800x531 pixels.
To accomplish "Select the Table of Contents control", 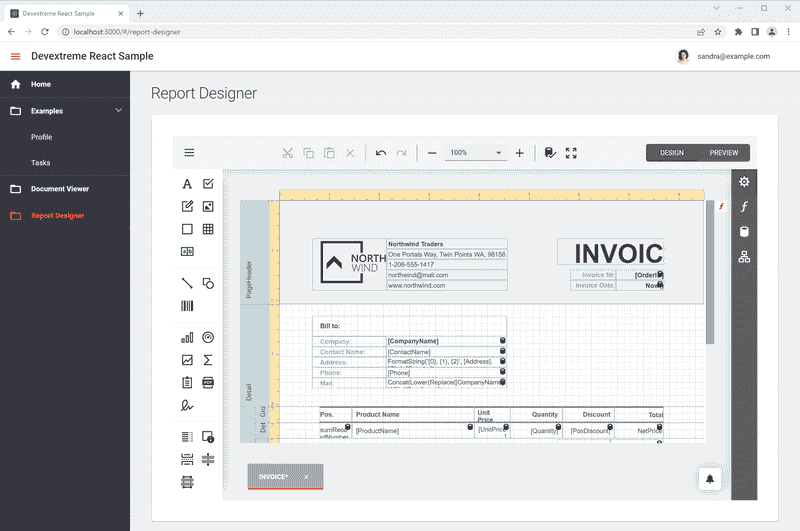I will click(187, 437).
